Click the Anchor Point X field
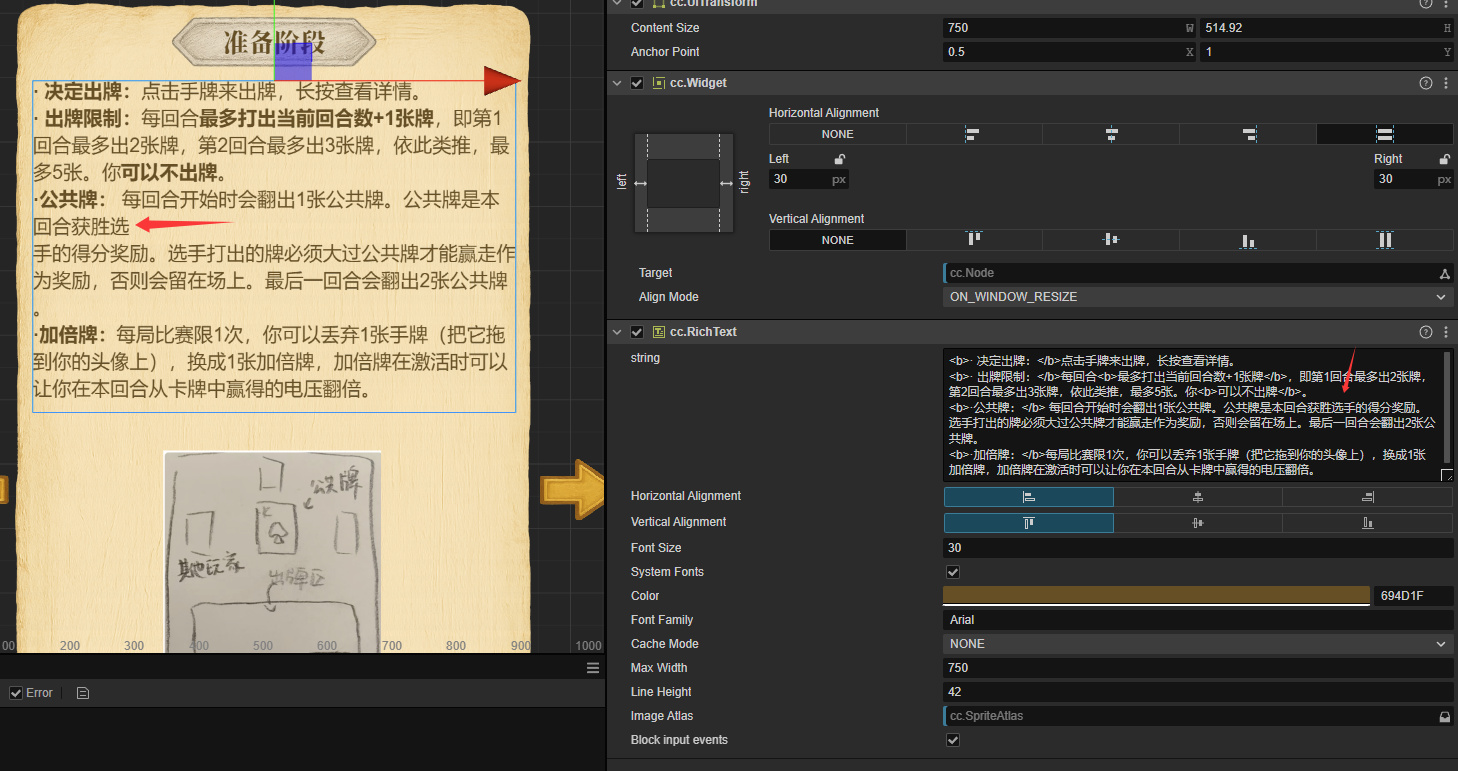The image size is (1458, 771). [1069, 52]
